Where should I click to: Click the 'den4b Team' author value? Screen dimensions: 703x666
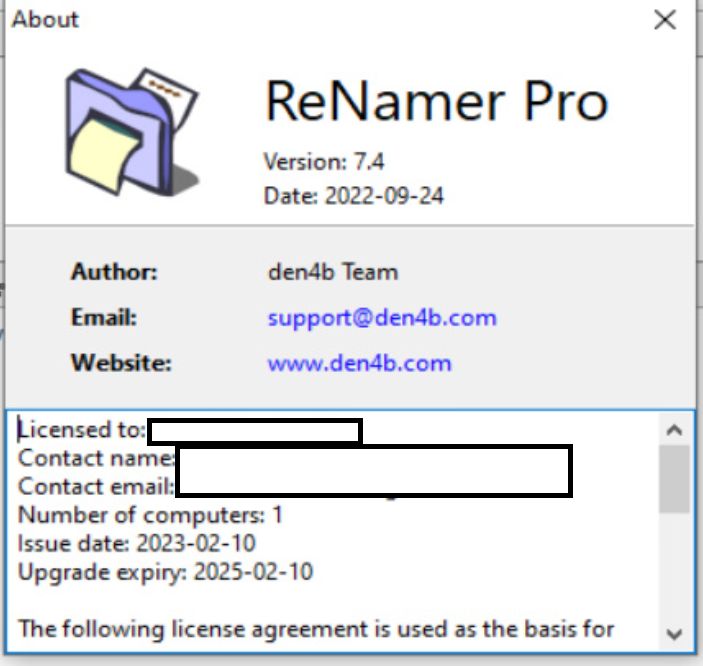333,272
